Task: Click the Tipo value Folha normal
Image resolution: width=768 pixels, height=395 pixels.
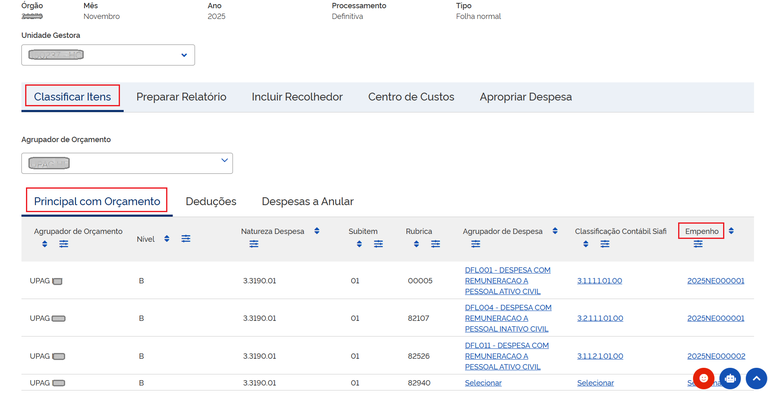Action: 479,16
